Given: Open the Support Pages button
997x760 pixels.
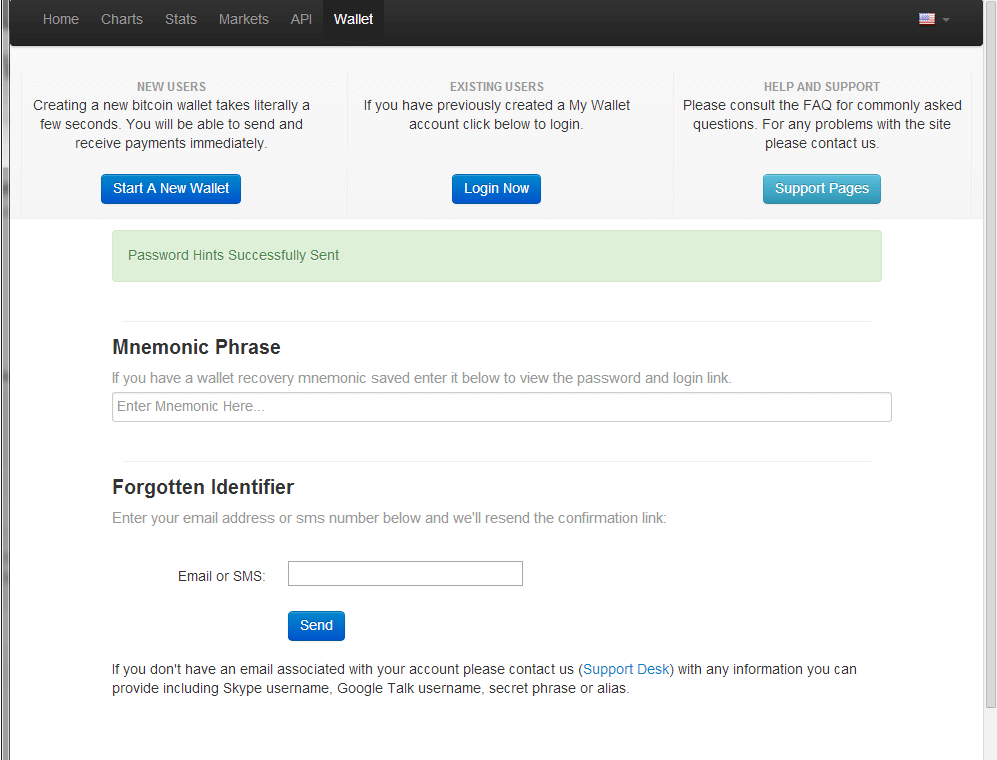Looking at the screenshot, I should pyautogui.click(x=822, y=189).
